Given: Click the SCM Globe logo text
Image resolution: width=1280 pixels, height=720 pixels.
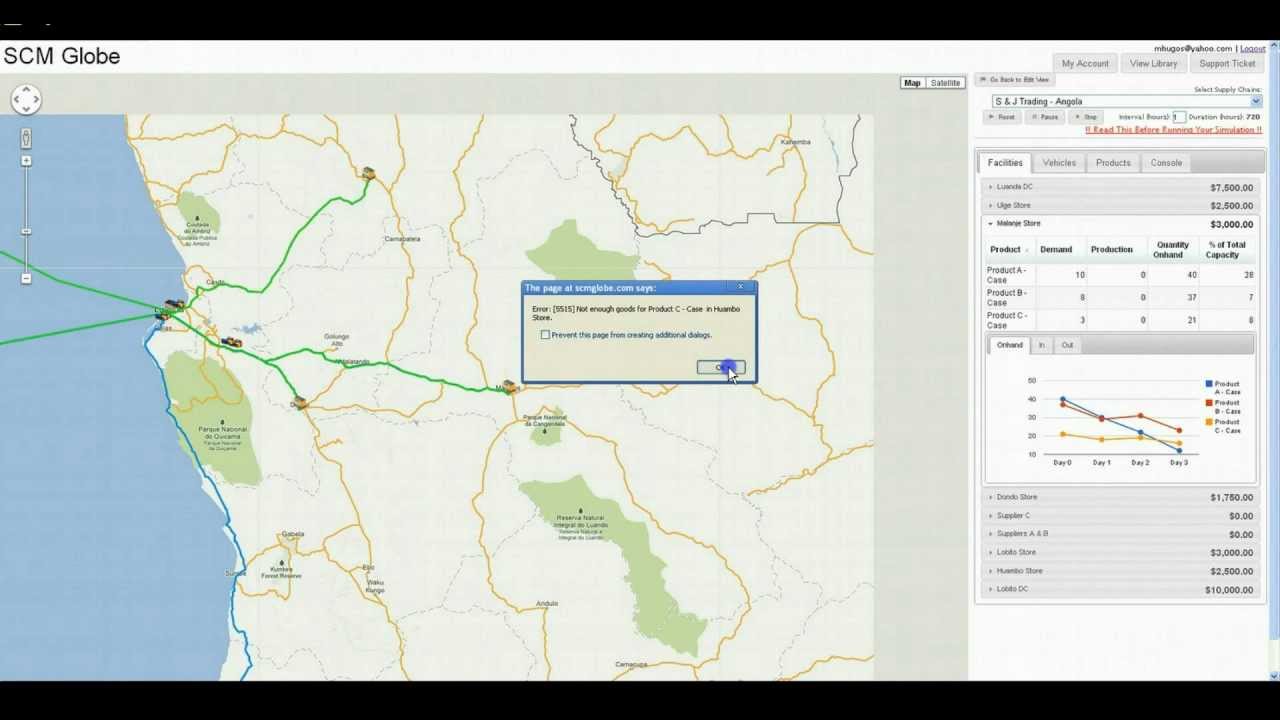Looking at the screenshot, I should 62,56.
